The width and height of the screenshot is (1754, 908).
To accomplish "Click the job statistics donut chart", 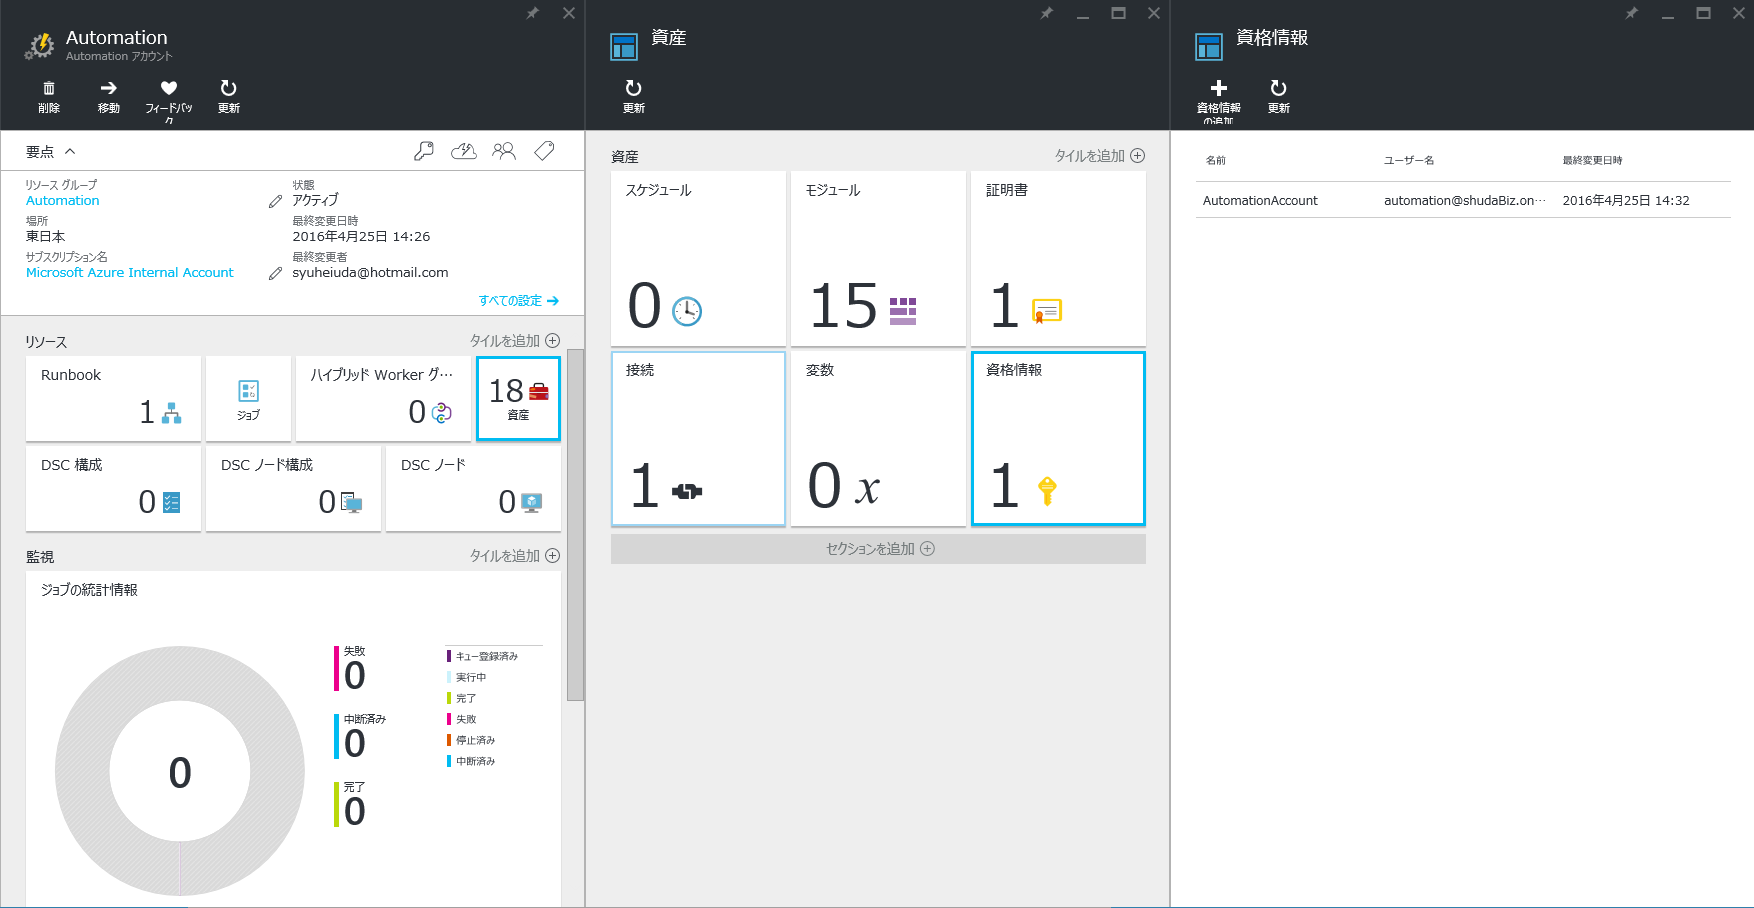I will point(180,771).
